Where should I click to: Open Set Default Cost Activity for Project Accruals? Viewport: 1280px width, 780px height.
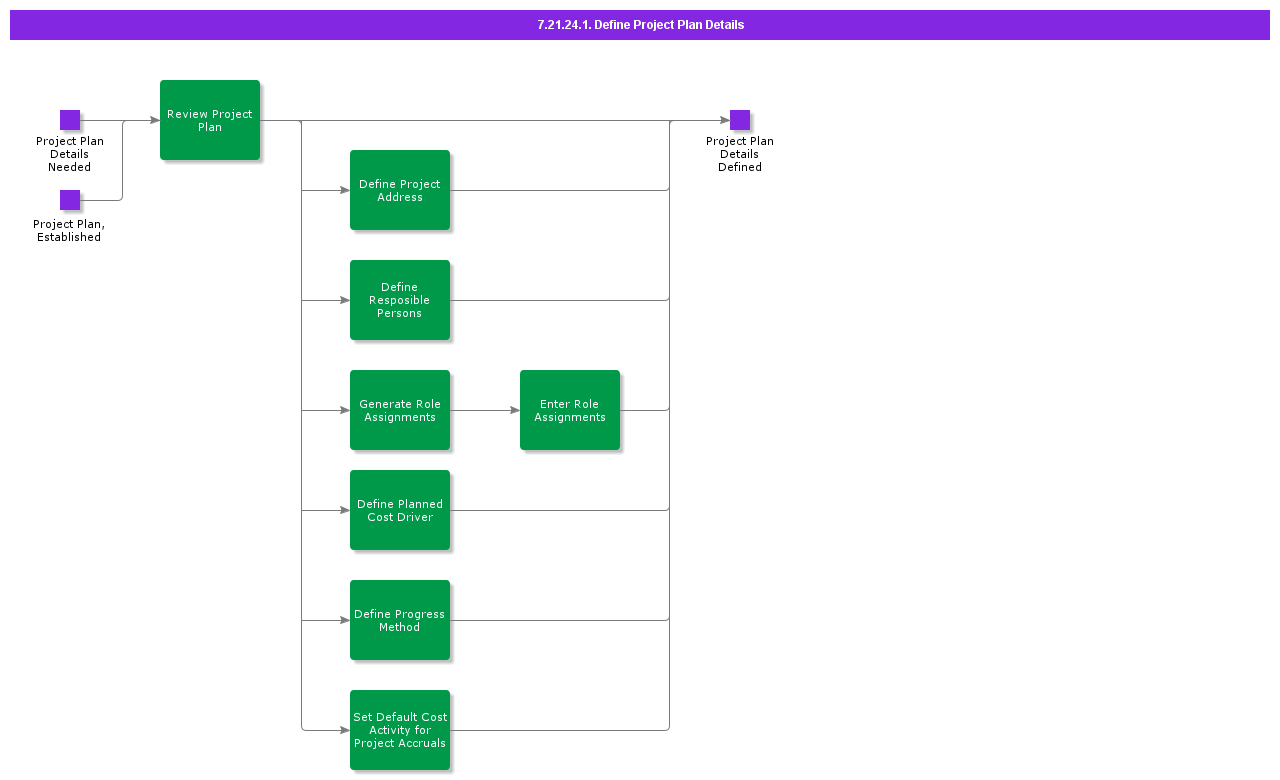point(400,730)
